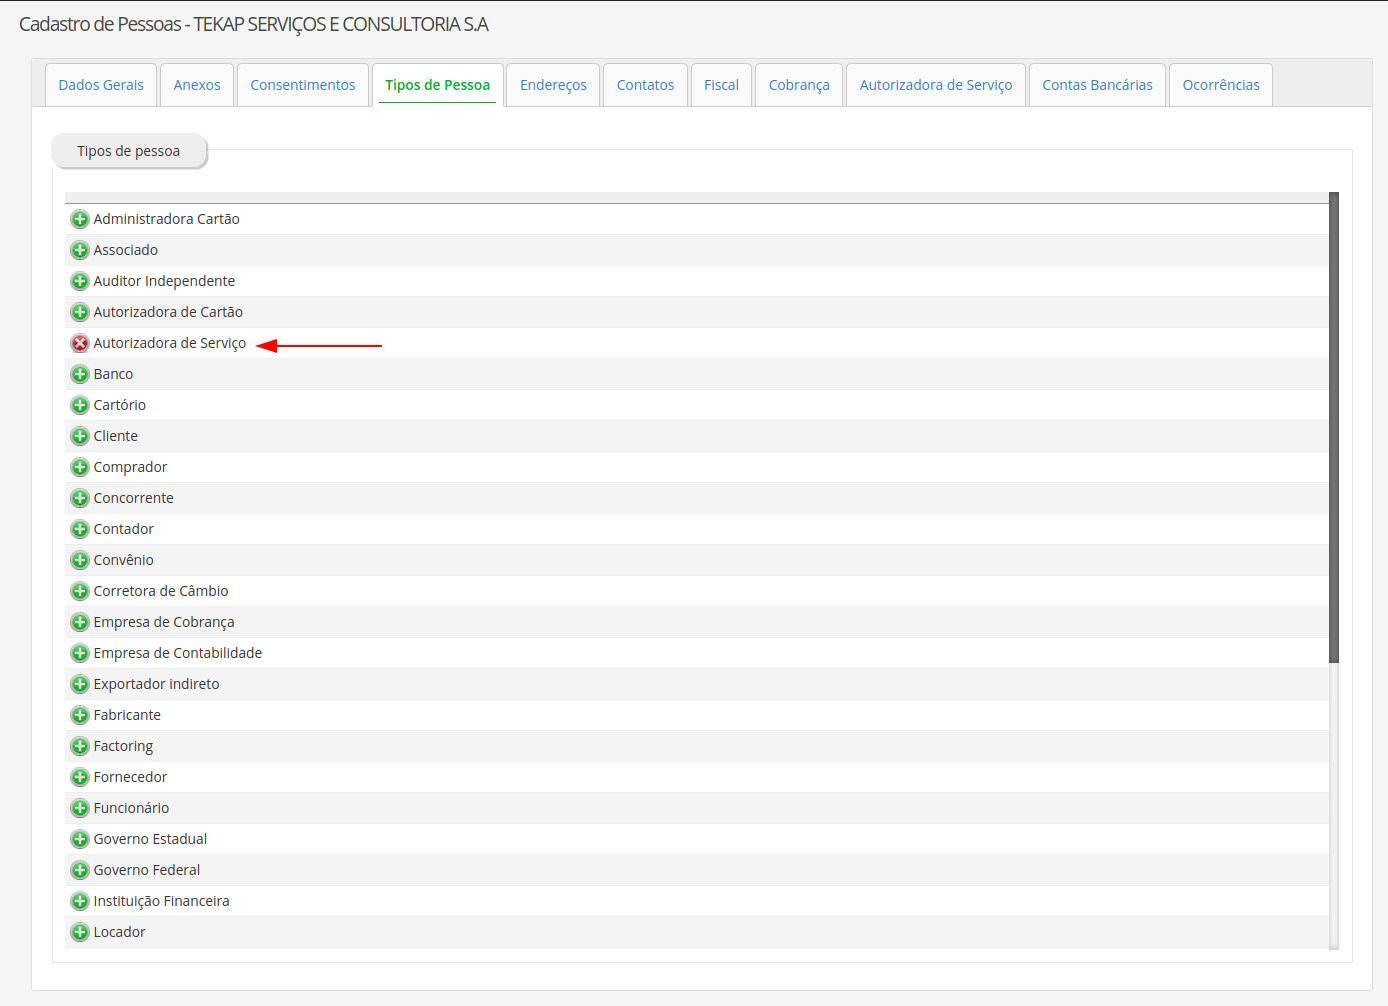Viewport: 1388px width, 1006px height.
Task: Select the Fiscal tab
Action: pos(721,85)
